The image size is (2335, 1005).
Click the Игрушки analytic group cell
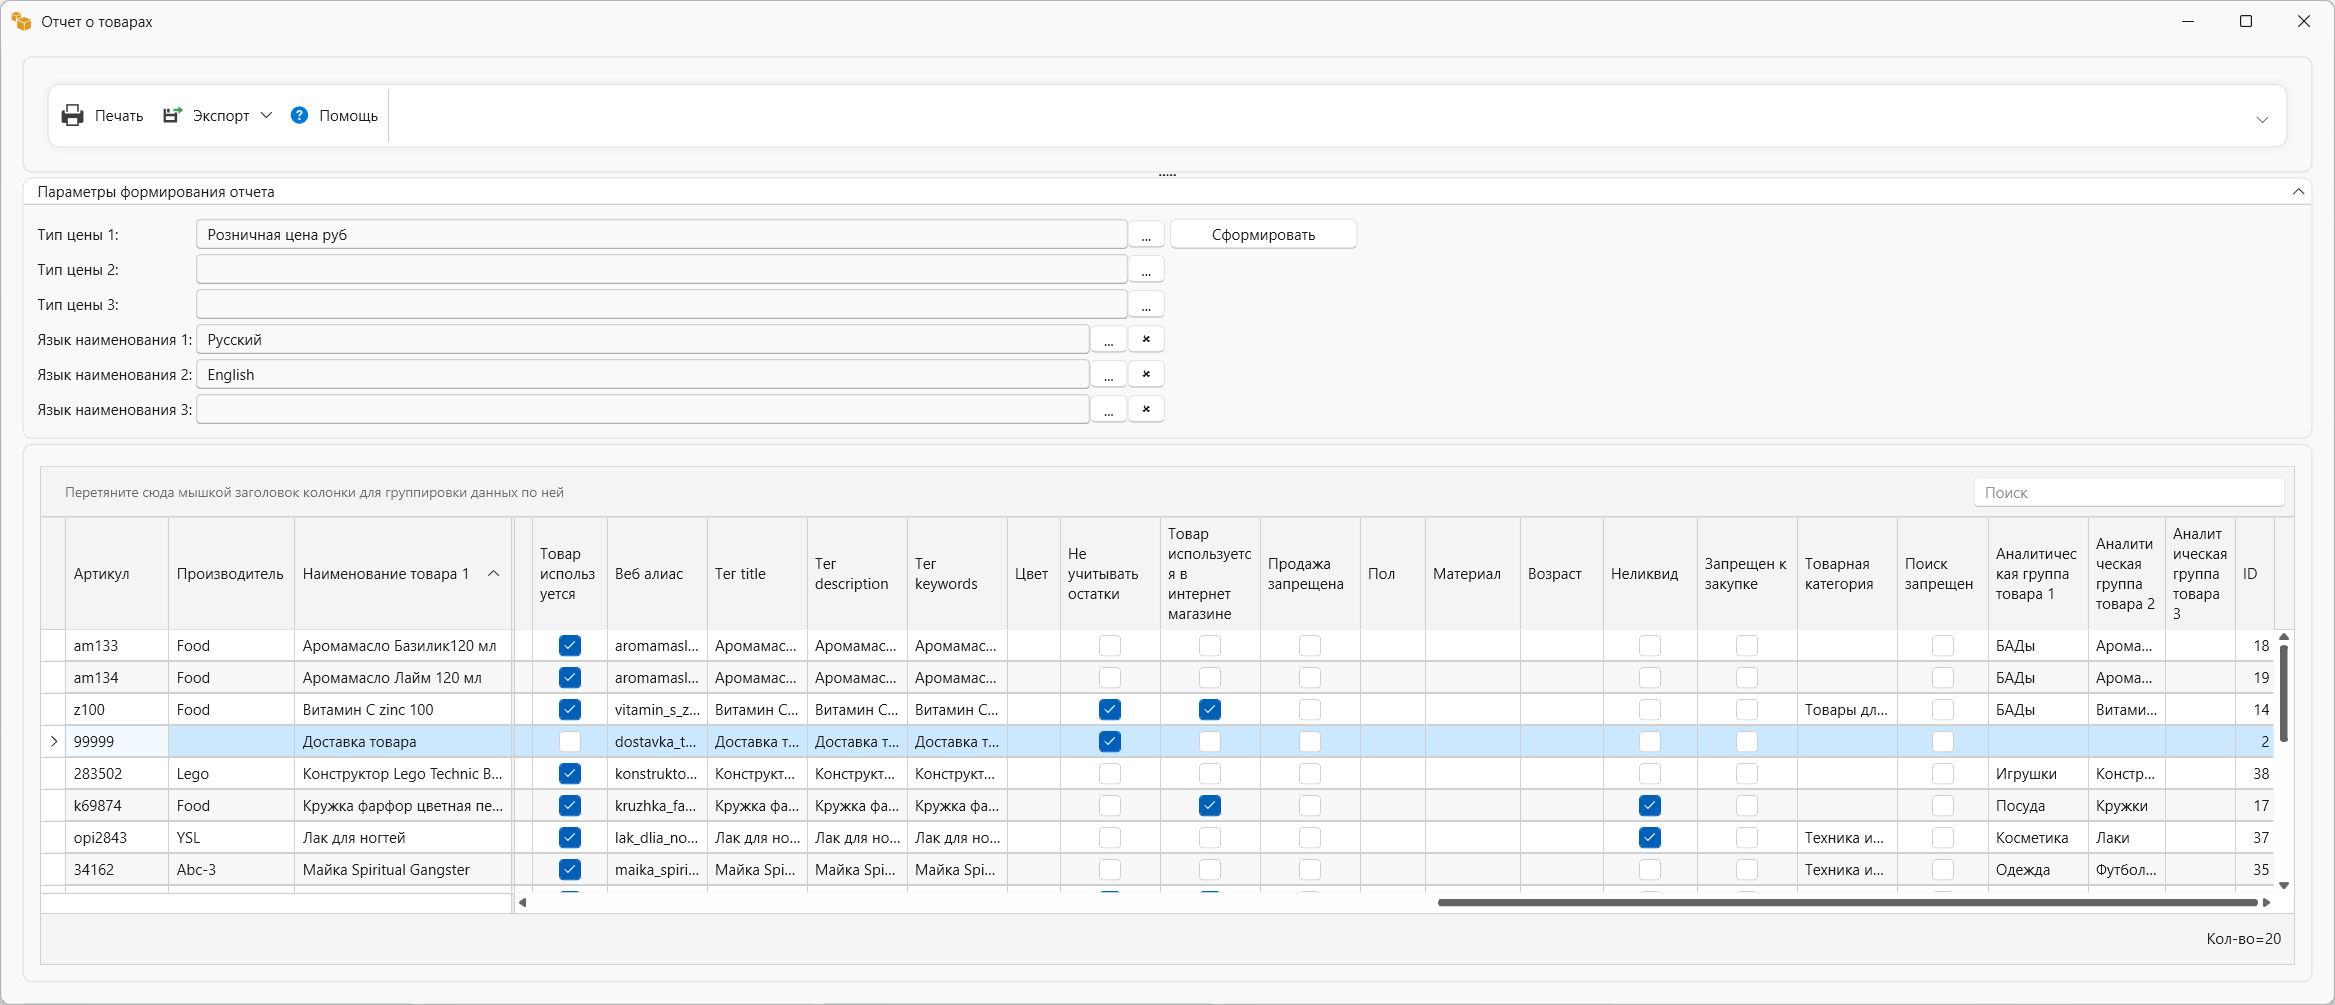coord(2038,774)
